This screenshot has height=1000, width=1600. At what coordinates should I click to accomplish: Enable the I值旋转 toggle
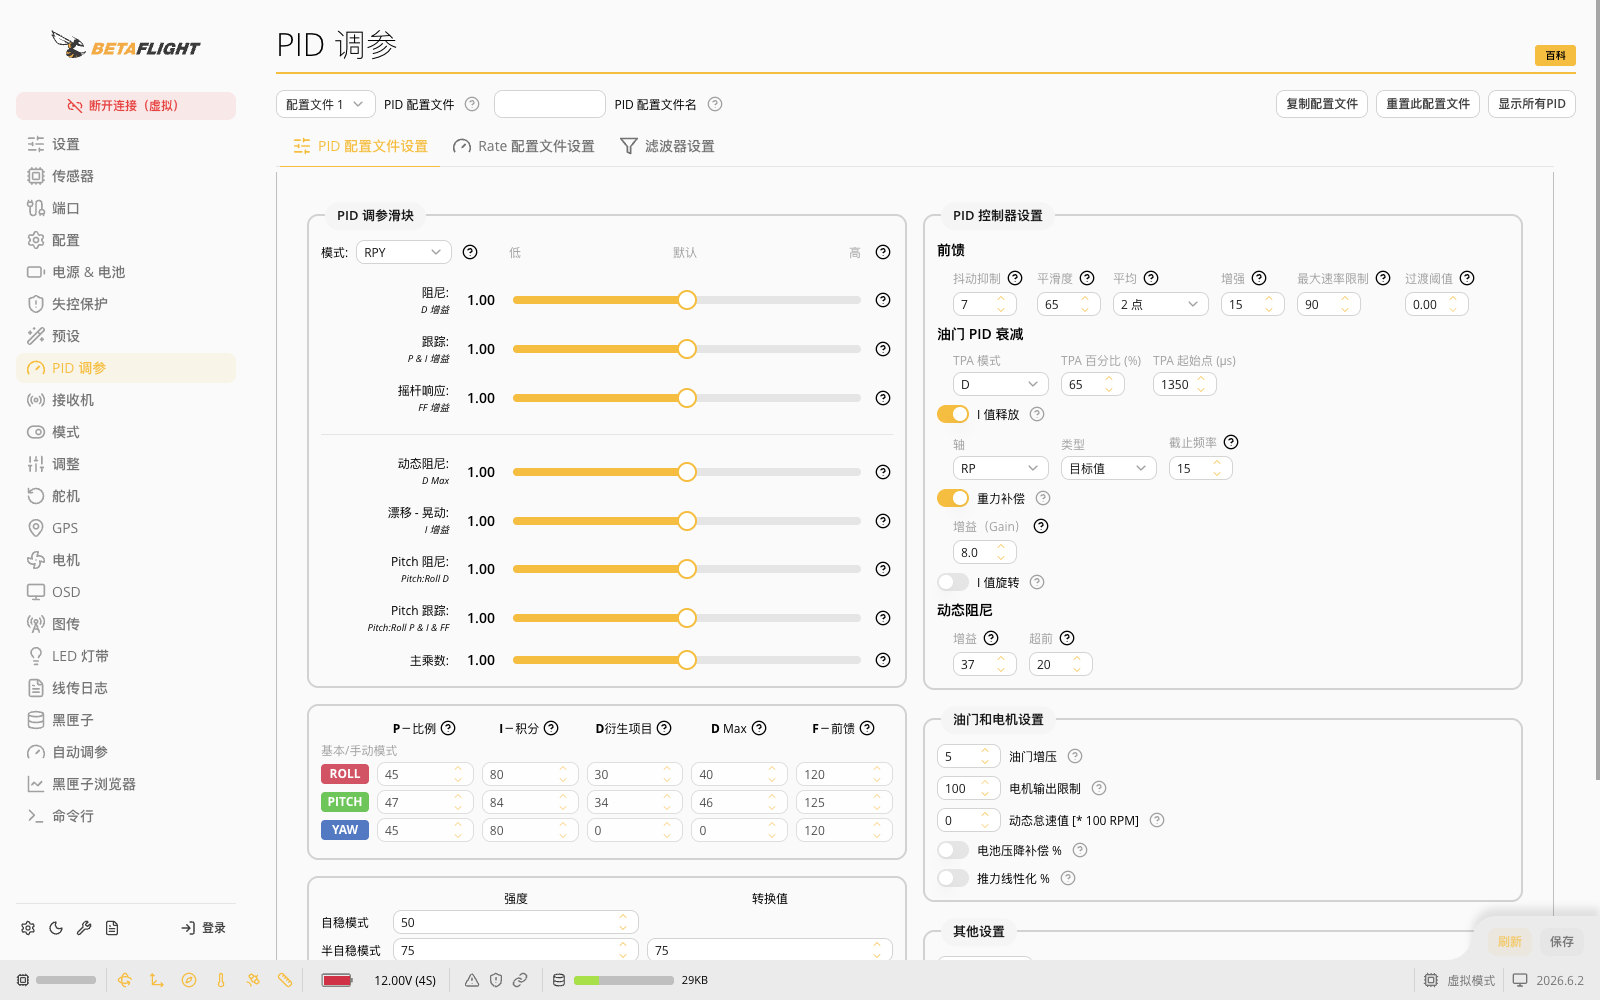pyautogui.click(x=953, y=582)
